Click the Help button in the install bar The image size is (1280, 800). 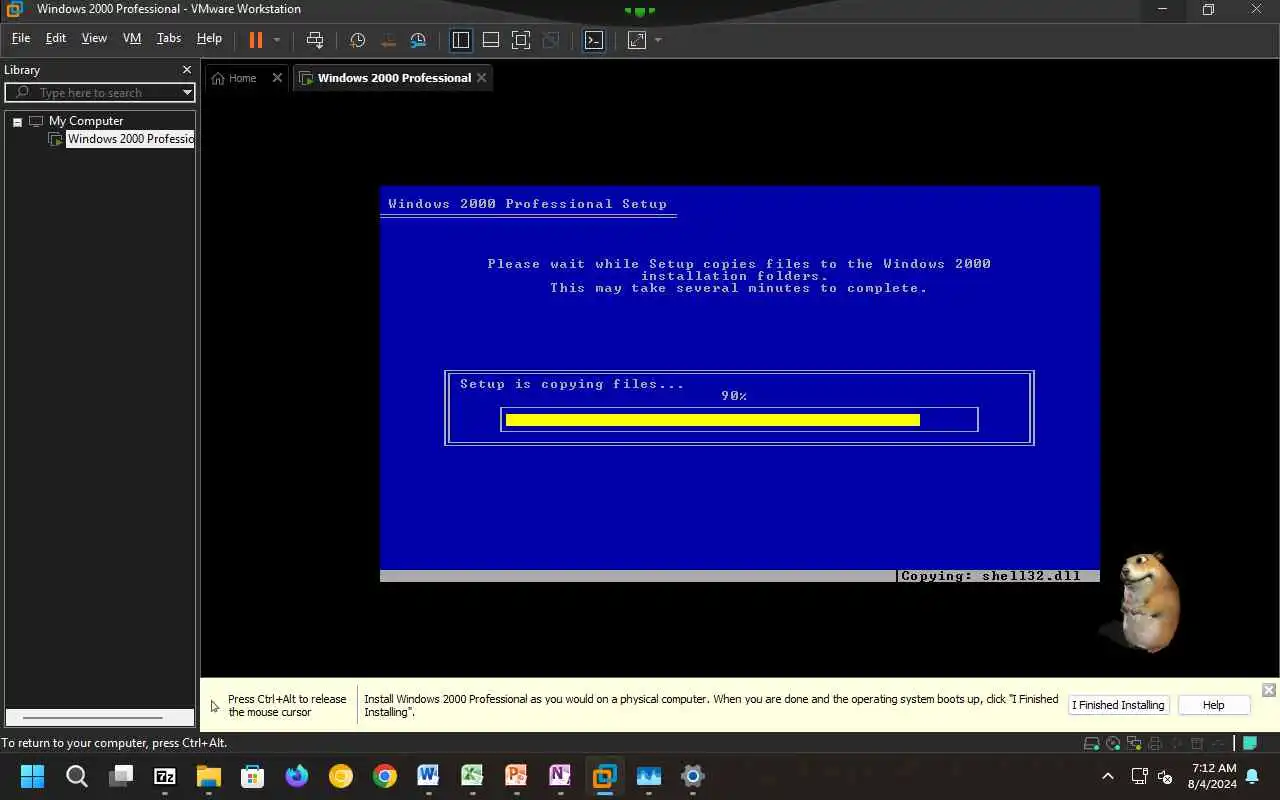1213,705
